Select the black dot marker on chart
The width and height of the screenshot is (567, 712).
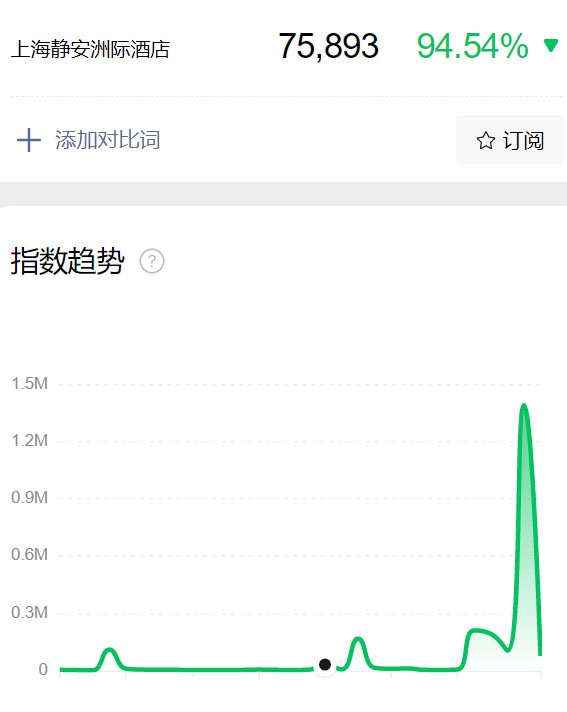click(325, 665)
